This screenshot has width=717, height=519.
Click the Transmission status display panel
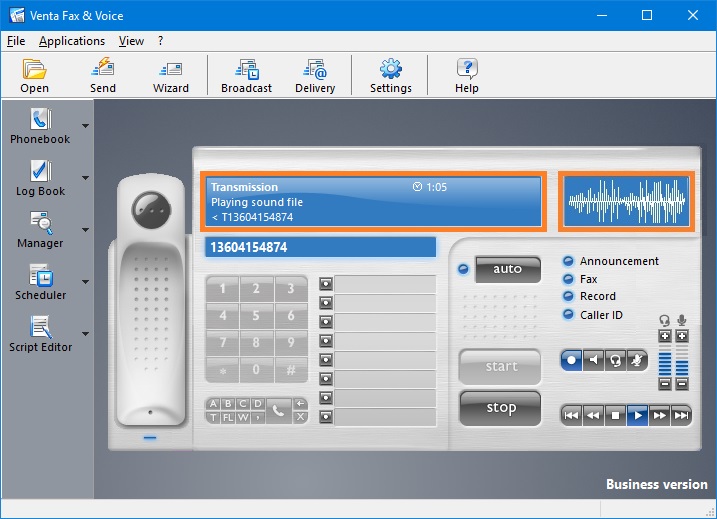tap(373, 201)
